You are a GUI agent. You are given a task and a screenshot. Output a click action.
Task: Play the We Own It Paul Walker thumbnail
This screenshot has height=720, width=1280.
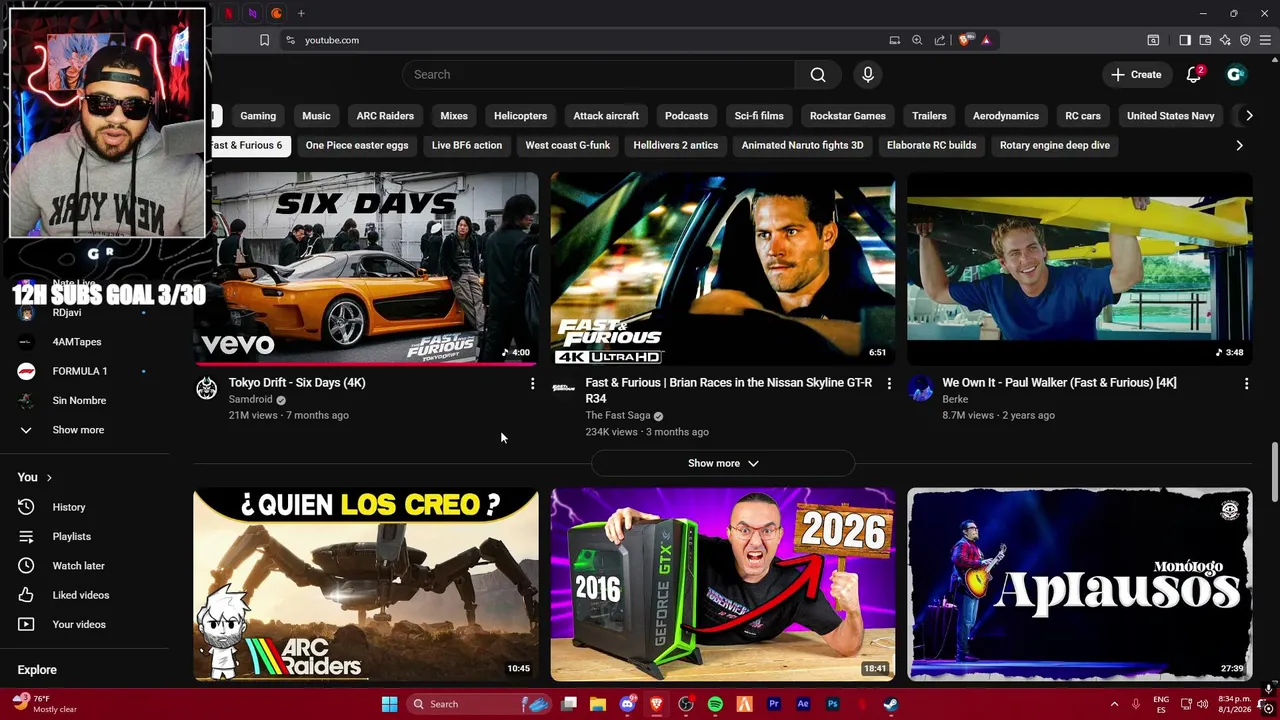[1080, 269]
